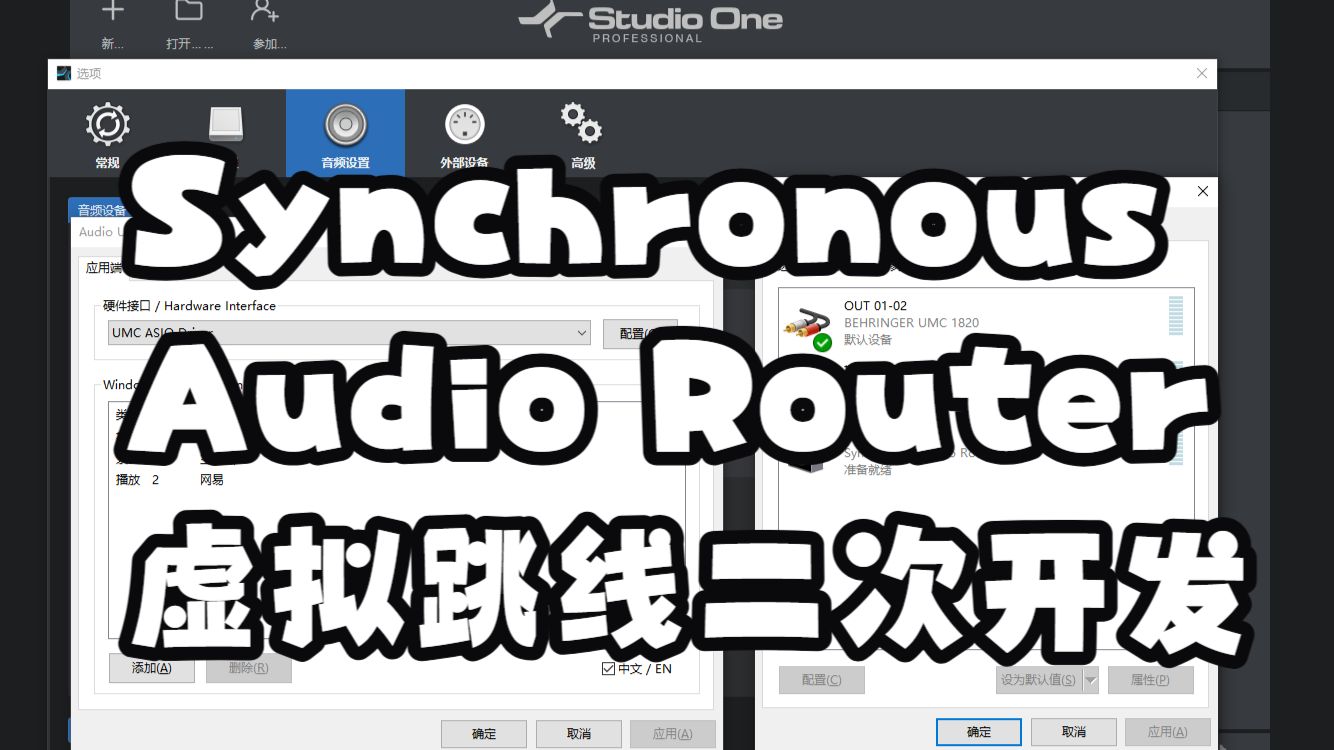The width and height of the screenshot is (1334, 750).
Task: Toggle the 中文 / EN checkbox
Action: (608, 669)
